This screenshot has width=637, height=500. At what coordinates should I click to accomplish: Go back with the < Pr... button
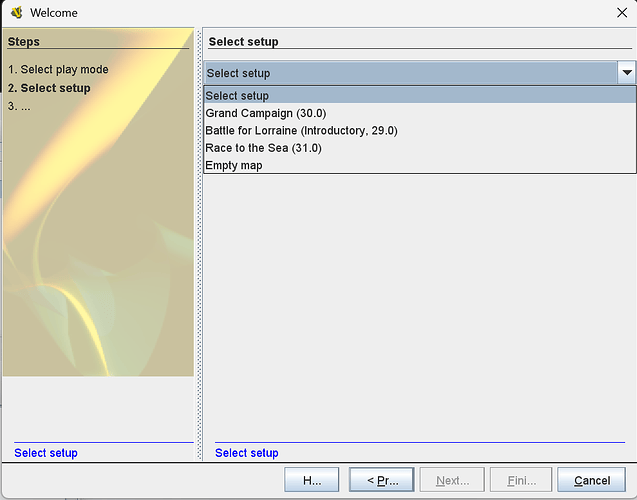pyautogui.click(x=382, y=480)
